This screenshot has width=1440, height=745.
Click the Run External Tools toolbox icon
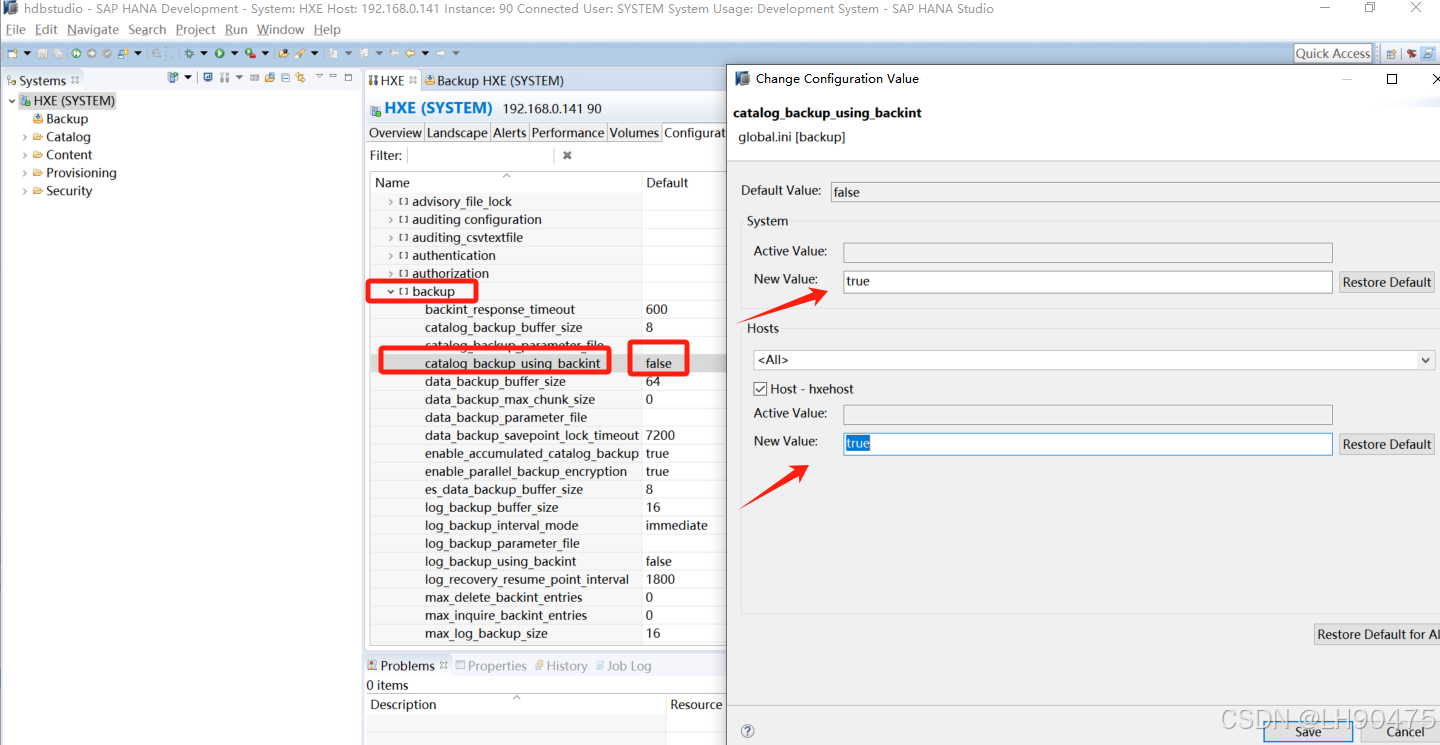(x=250, y=53)
